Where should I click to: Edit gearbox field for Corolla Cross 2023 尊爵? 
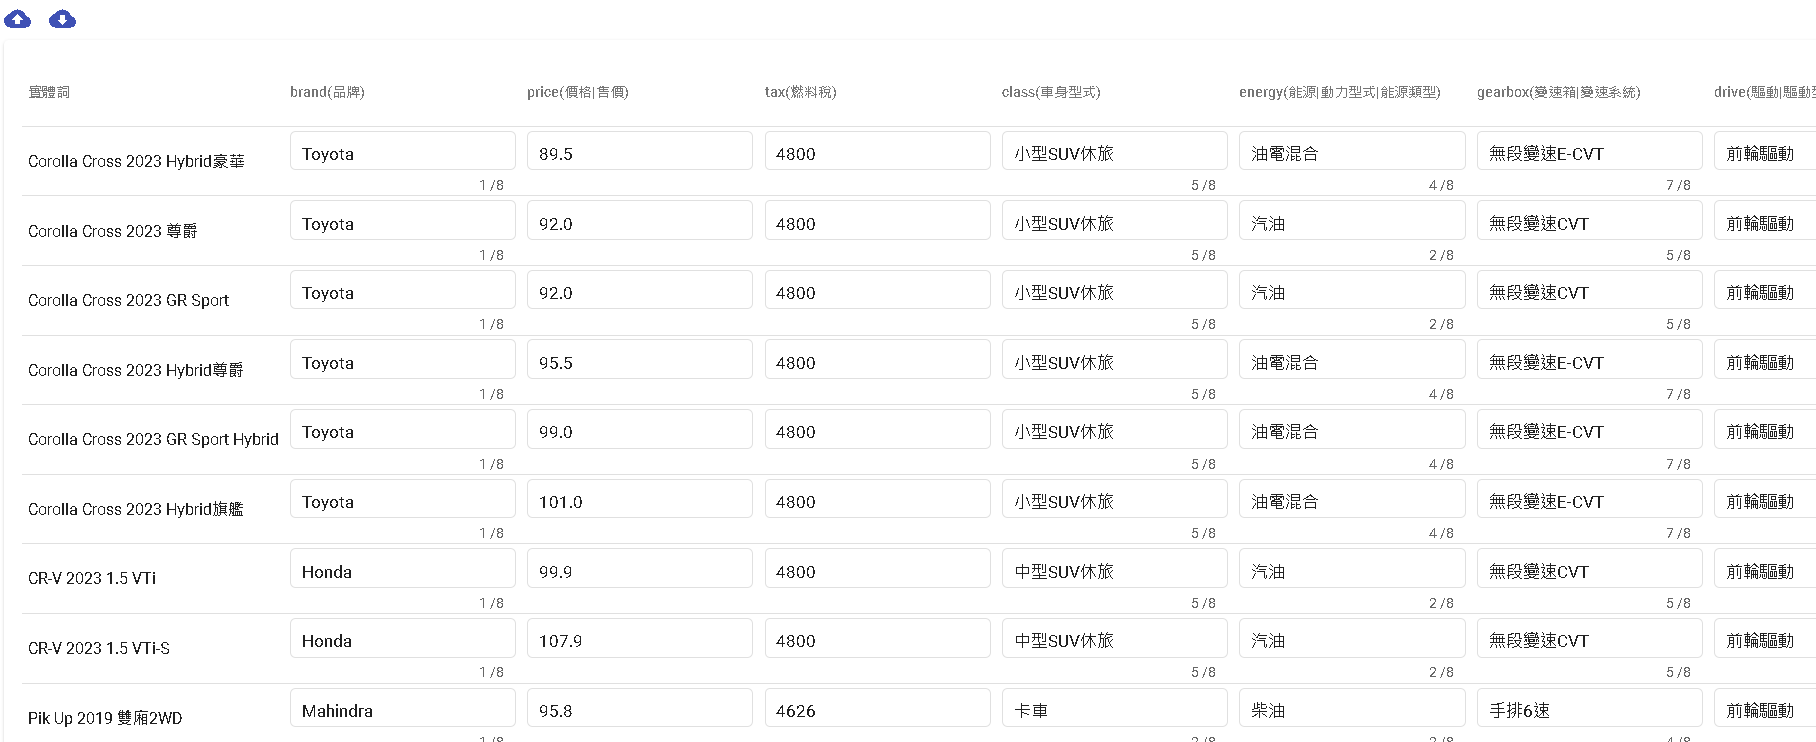(1590, 220)
